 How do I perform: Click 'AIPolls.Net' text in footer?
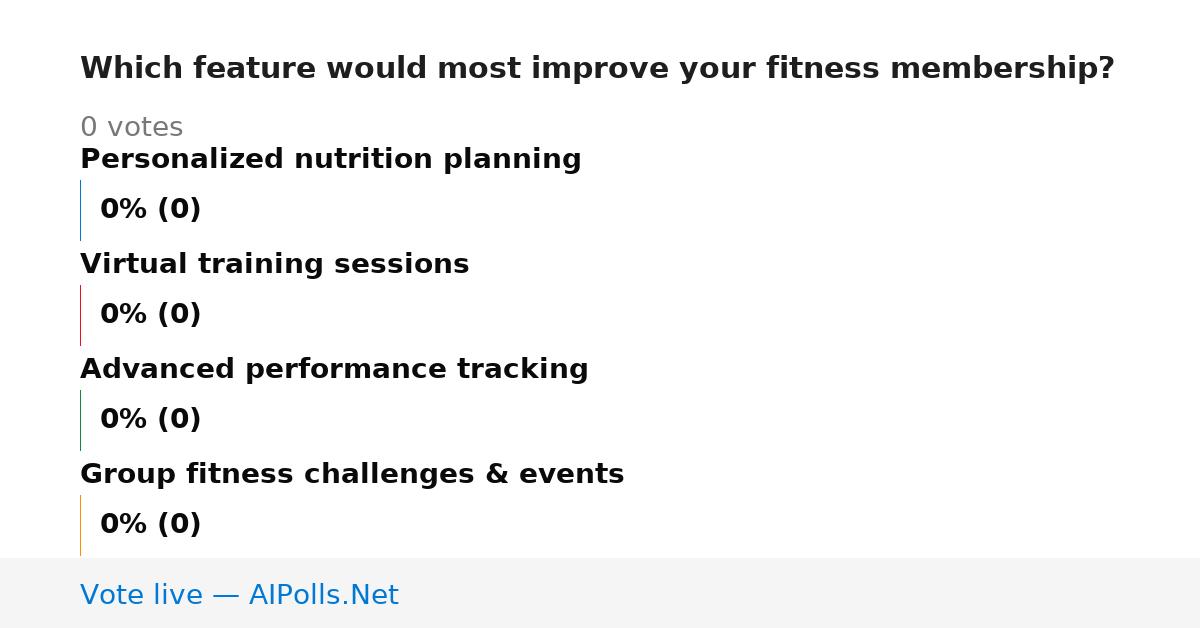click(x=324, y=595)
